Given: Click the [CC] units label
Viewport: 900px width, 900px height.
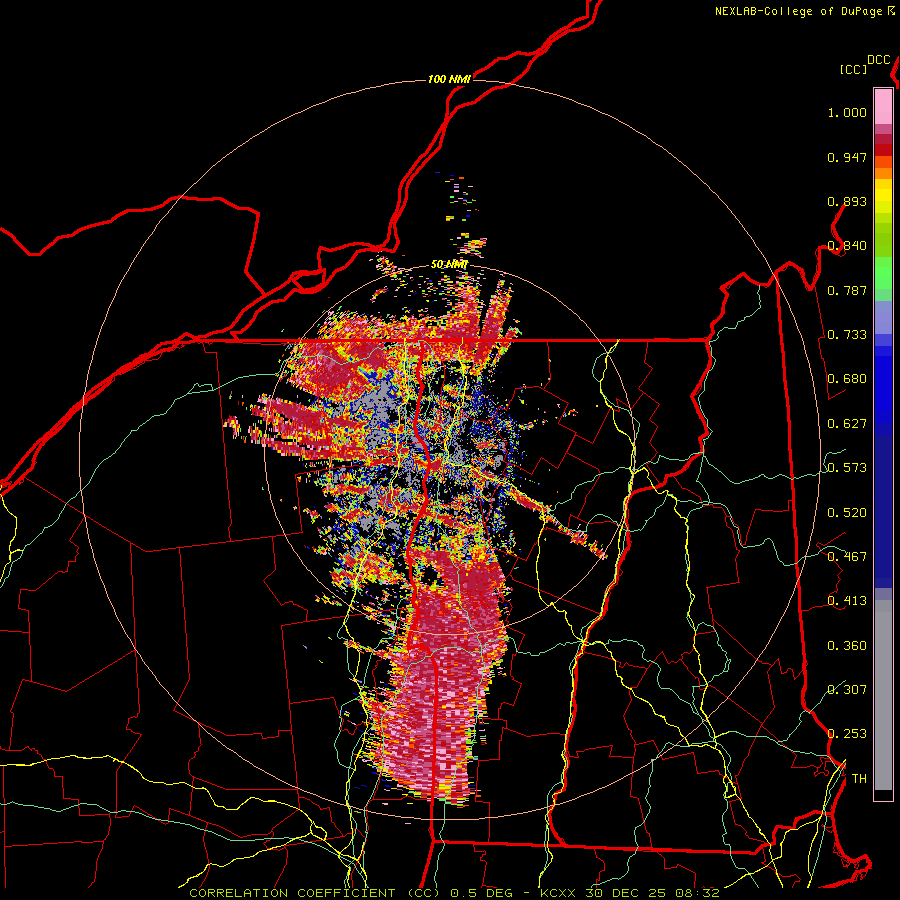Looking at the screenshot, I should (853, 69).
